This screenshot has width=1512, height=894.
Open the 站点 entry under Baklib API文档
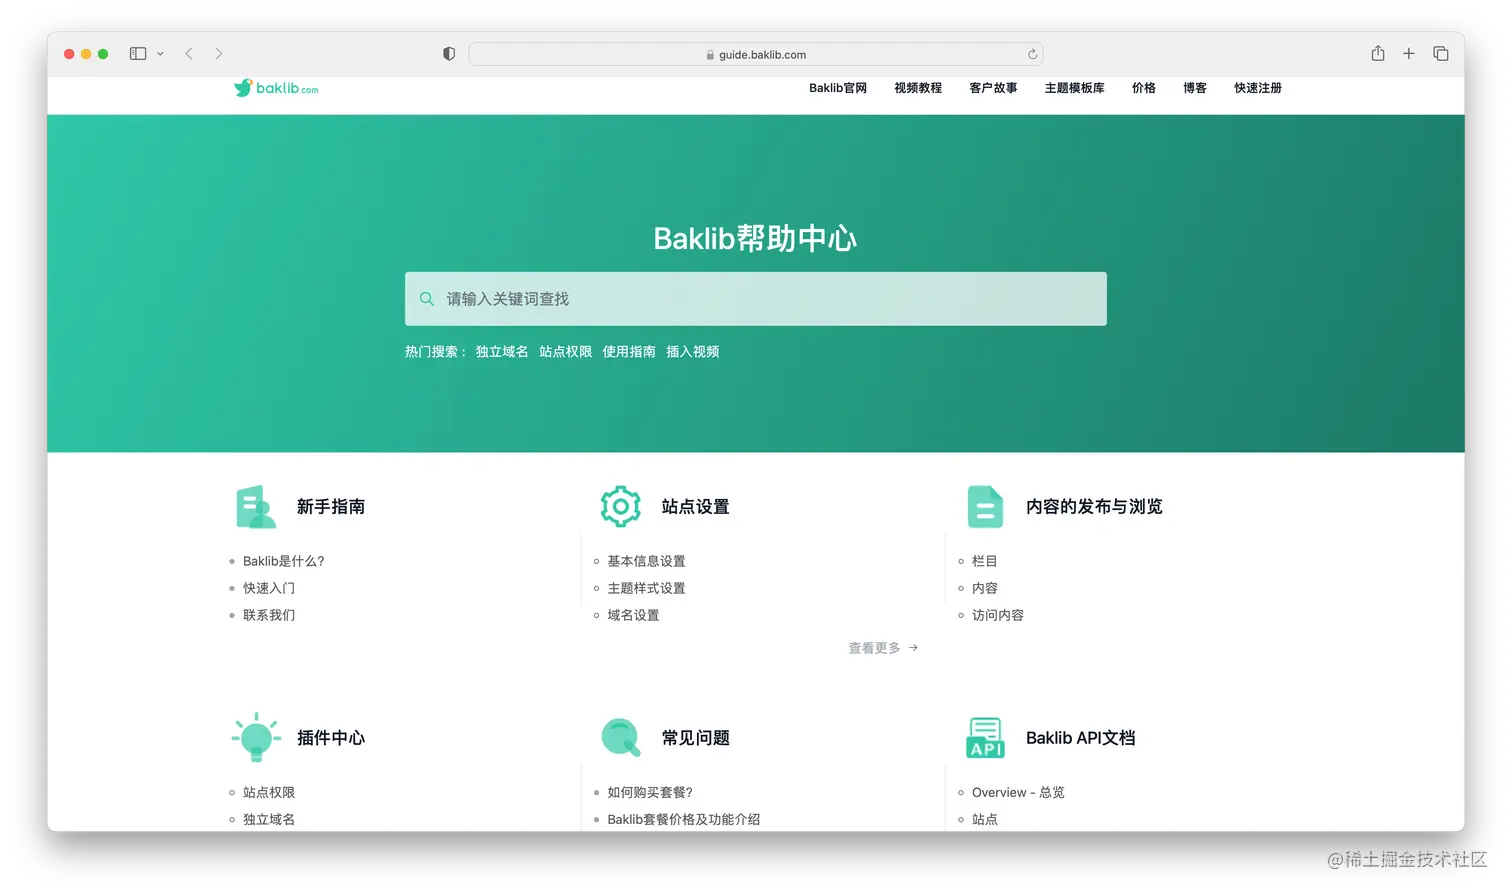pyautogui.click(x=985, y=819)
